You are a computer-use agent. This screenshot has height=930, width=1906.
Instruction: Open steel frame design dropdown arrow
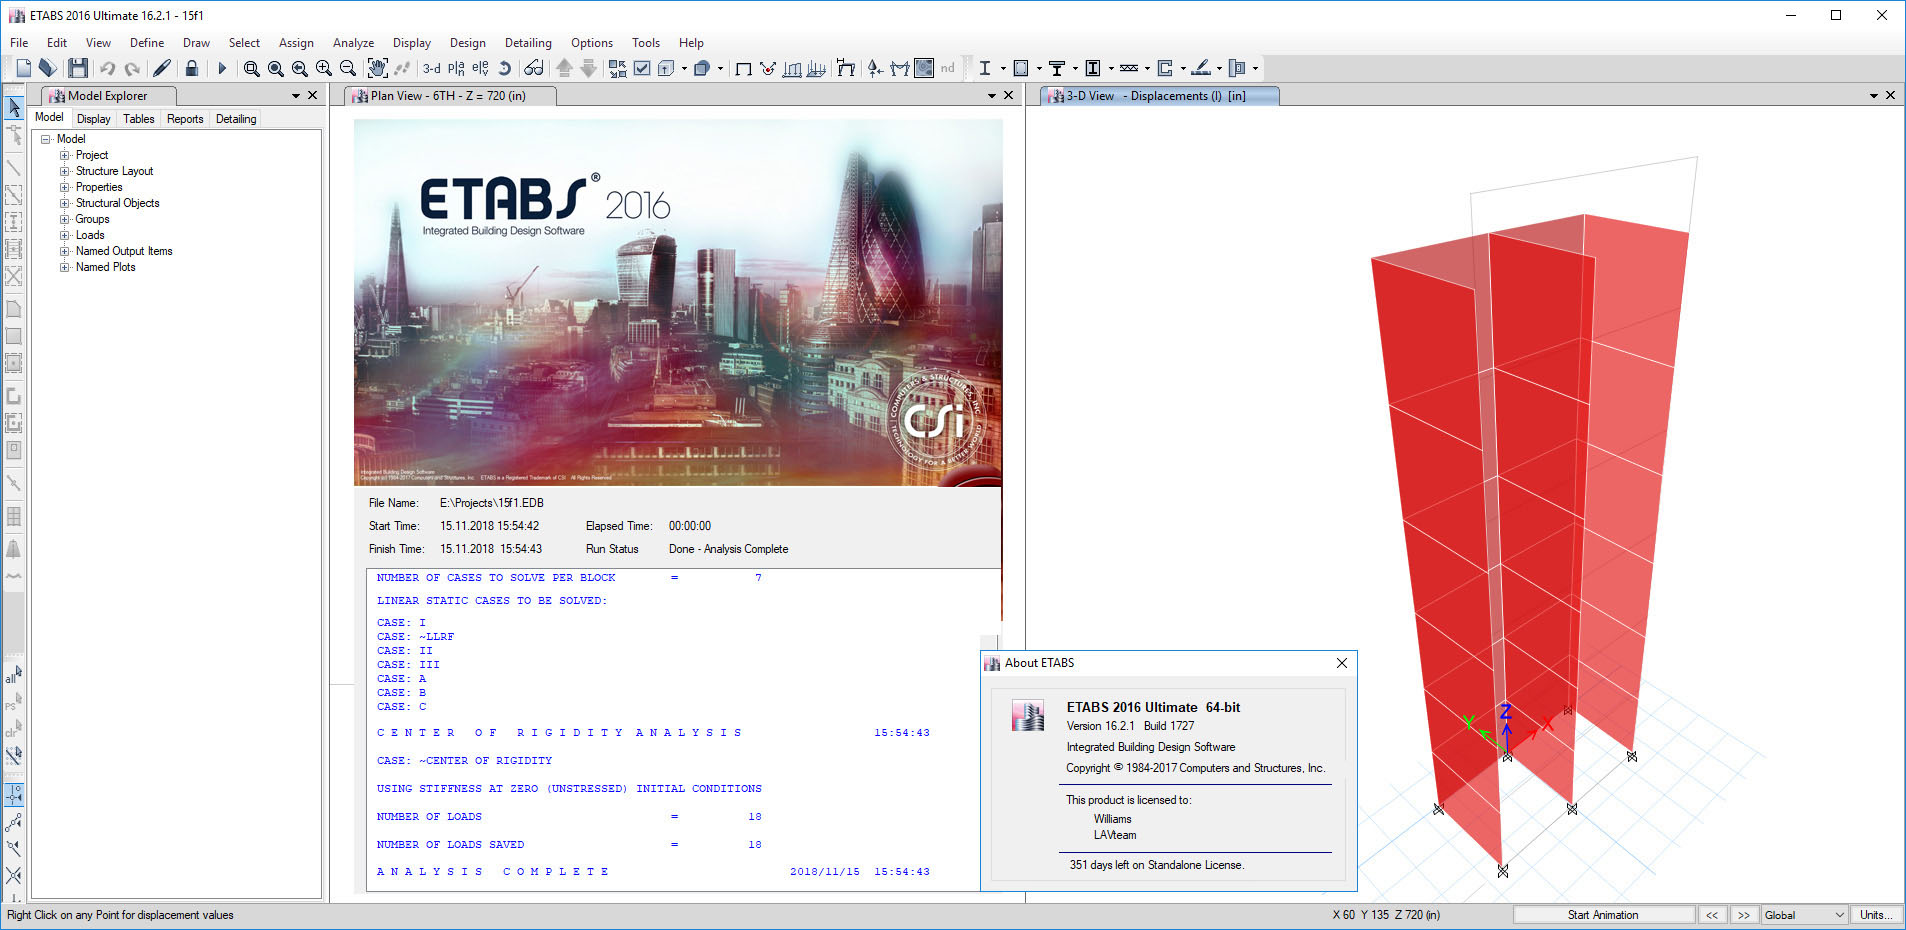tap(1003, 69)
